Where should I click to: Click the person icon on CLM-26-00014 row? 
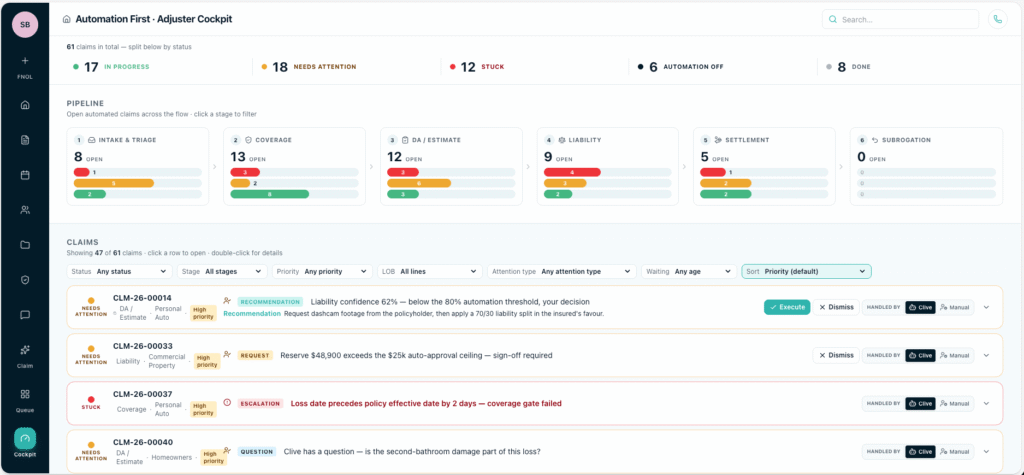tap(227, 301)
